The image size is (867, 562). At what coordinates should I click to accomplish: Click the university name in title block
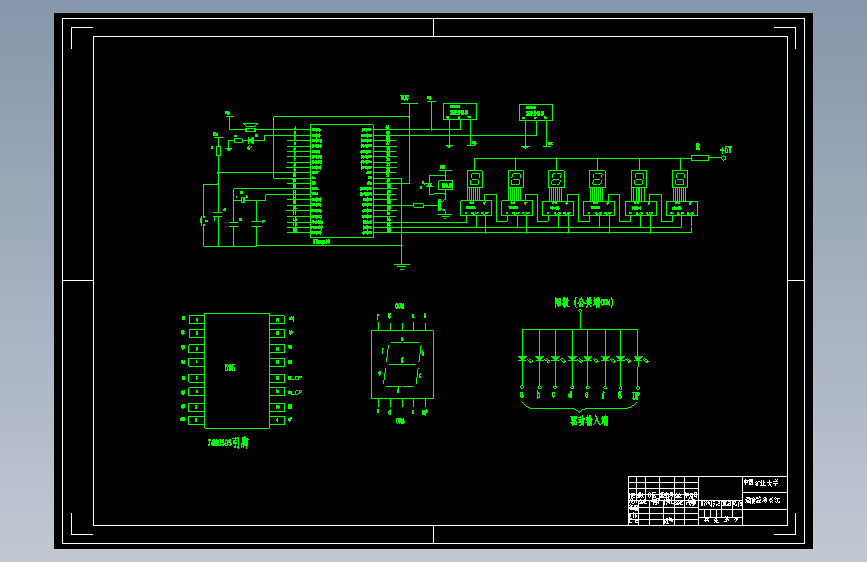pos(761,483)
